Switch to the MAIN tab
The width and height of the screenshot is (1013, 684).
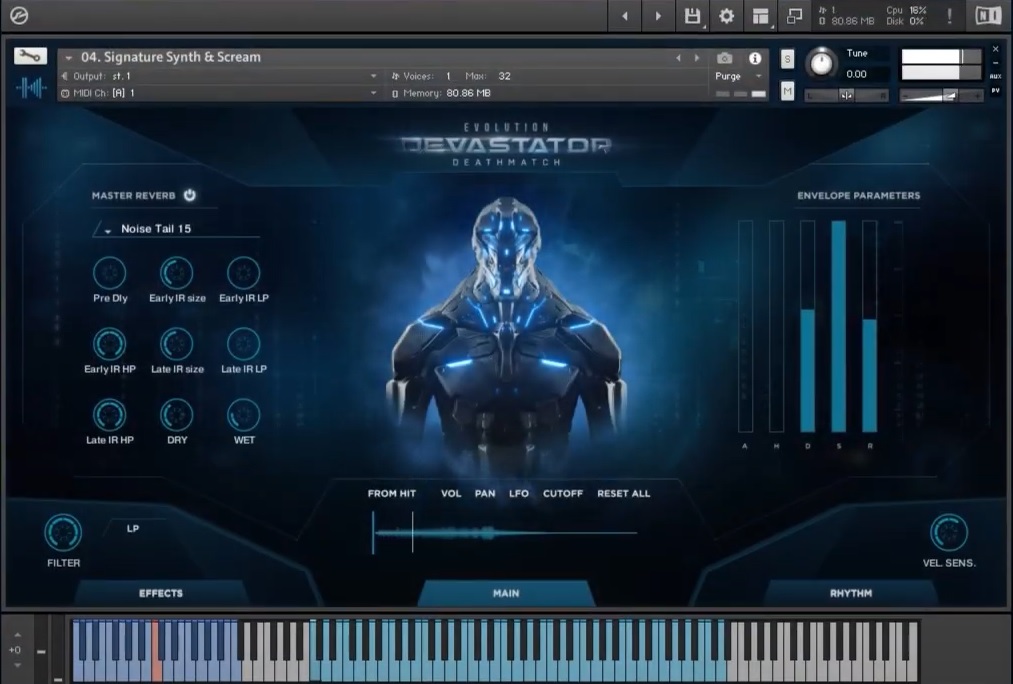(506, 593)
